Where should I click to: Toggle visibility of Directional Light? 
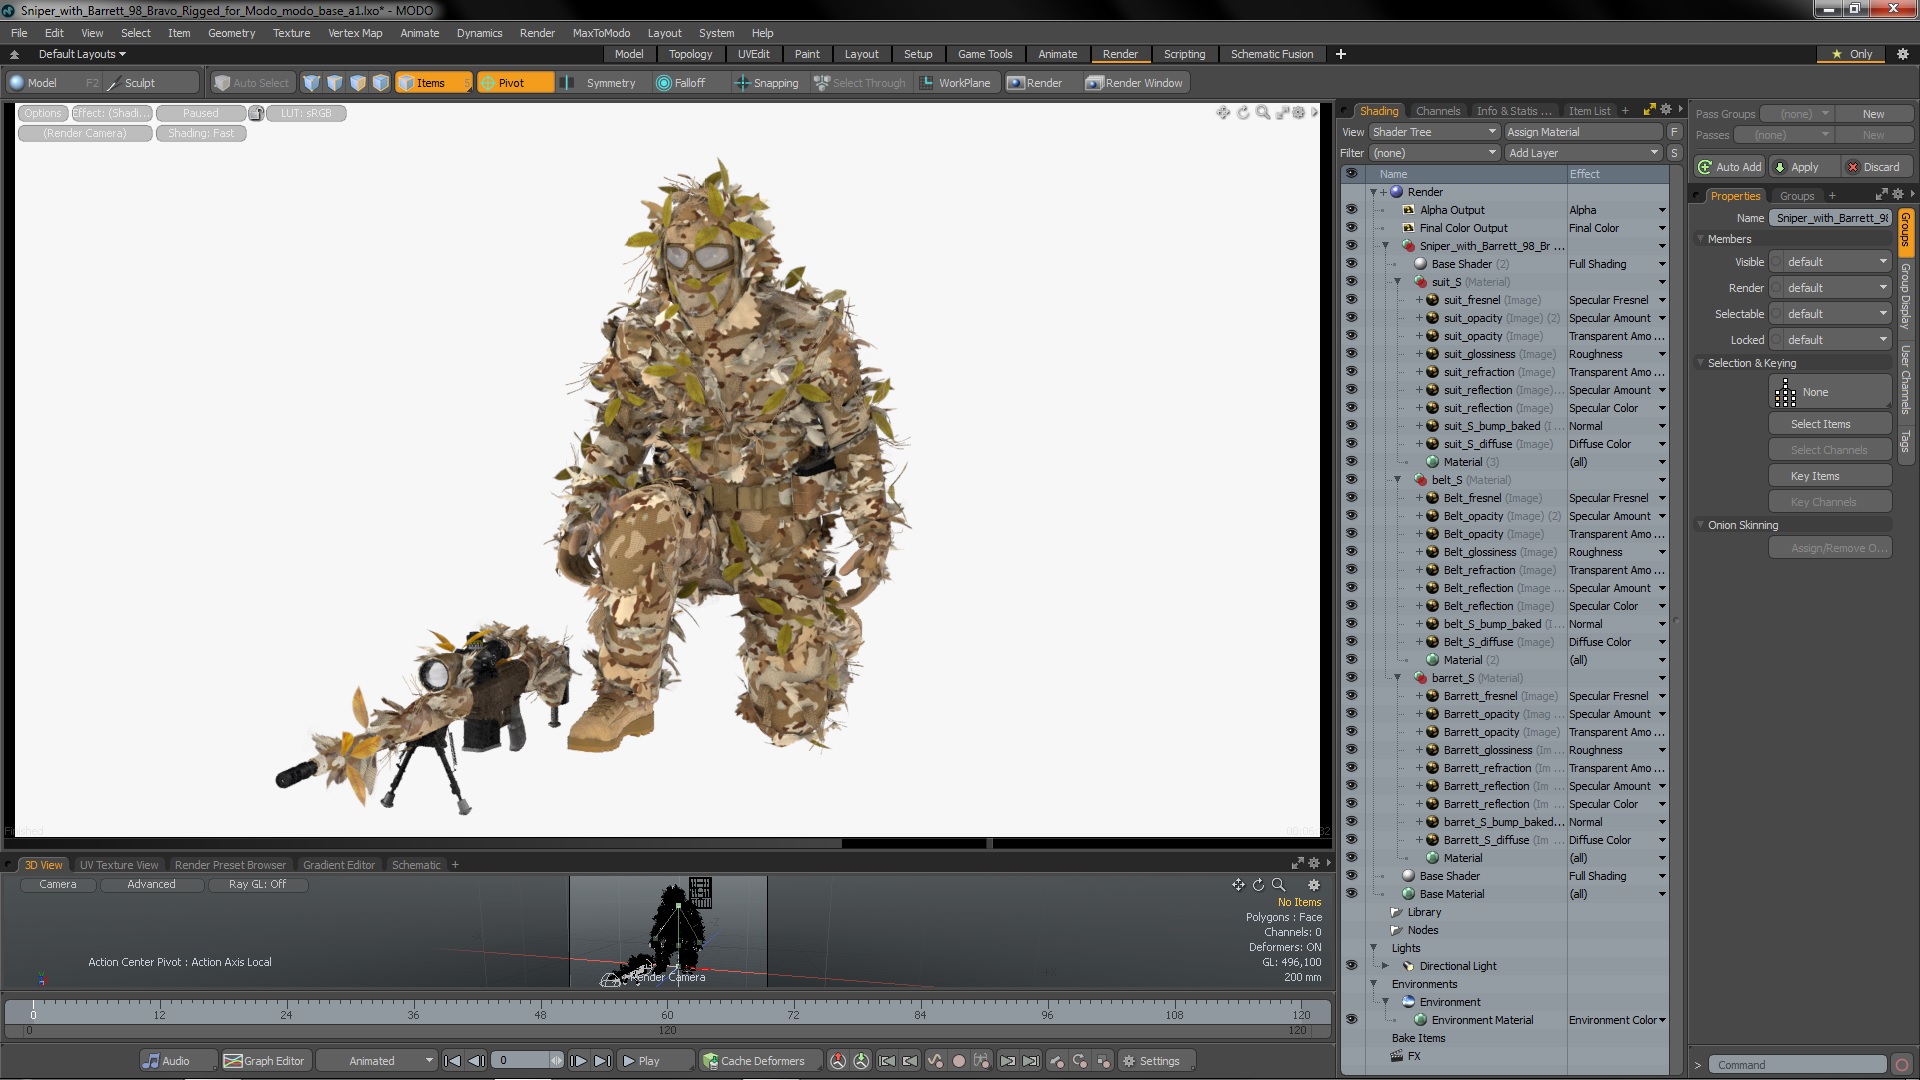(x=1351, y=966)
